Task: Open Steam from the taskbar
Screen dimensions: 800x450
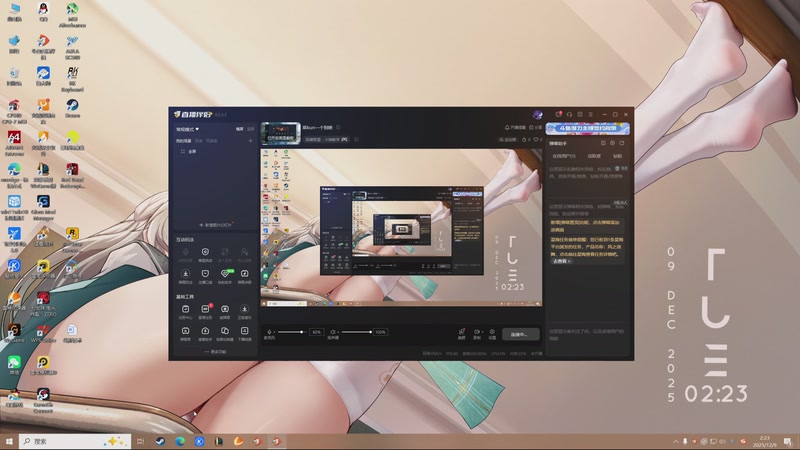Action: [x=160, y=441]
